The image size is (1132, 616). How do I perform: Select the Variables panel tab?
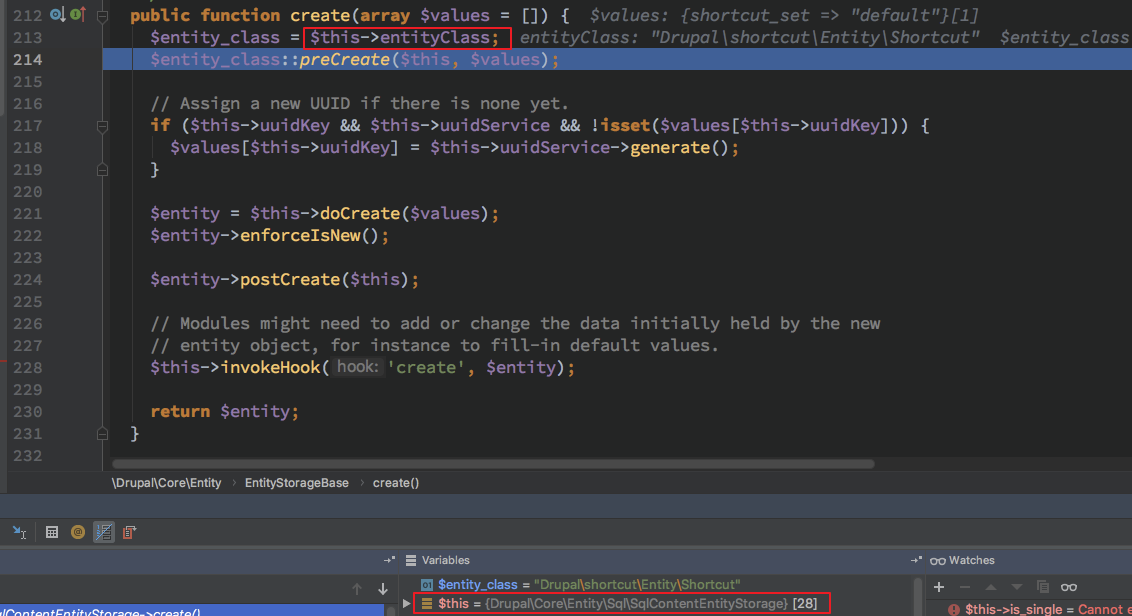(x=445, y=560)
